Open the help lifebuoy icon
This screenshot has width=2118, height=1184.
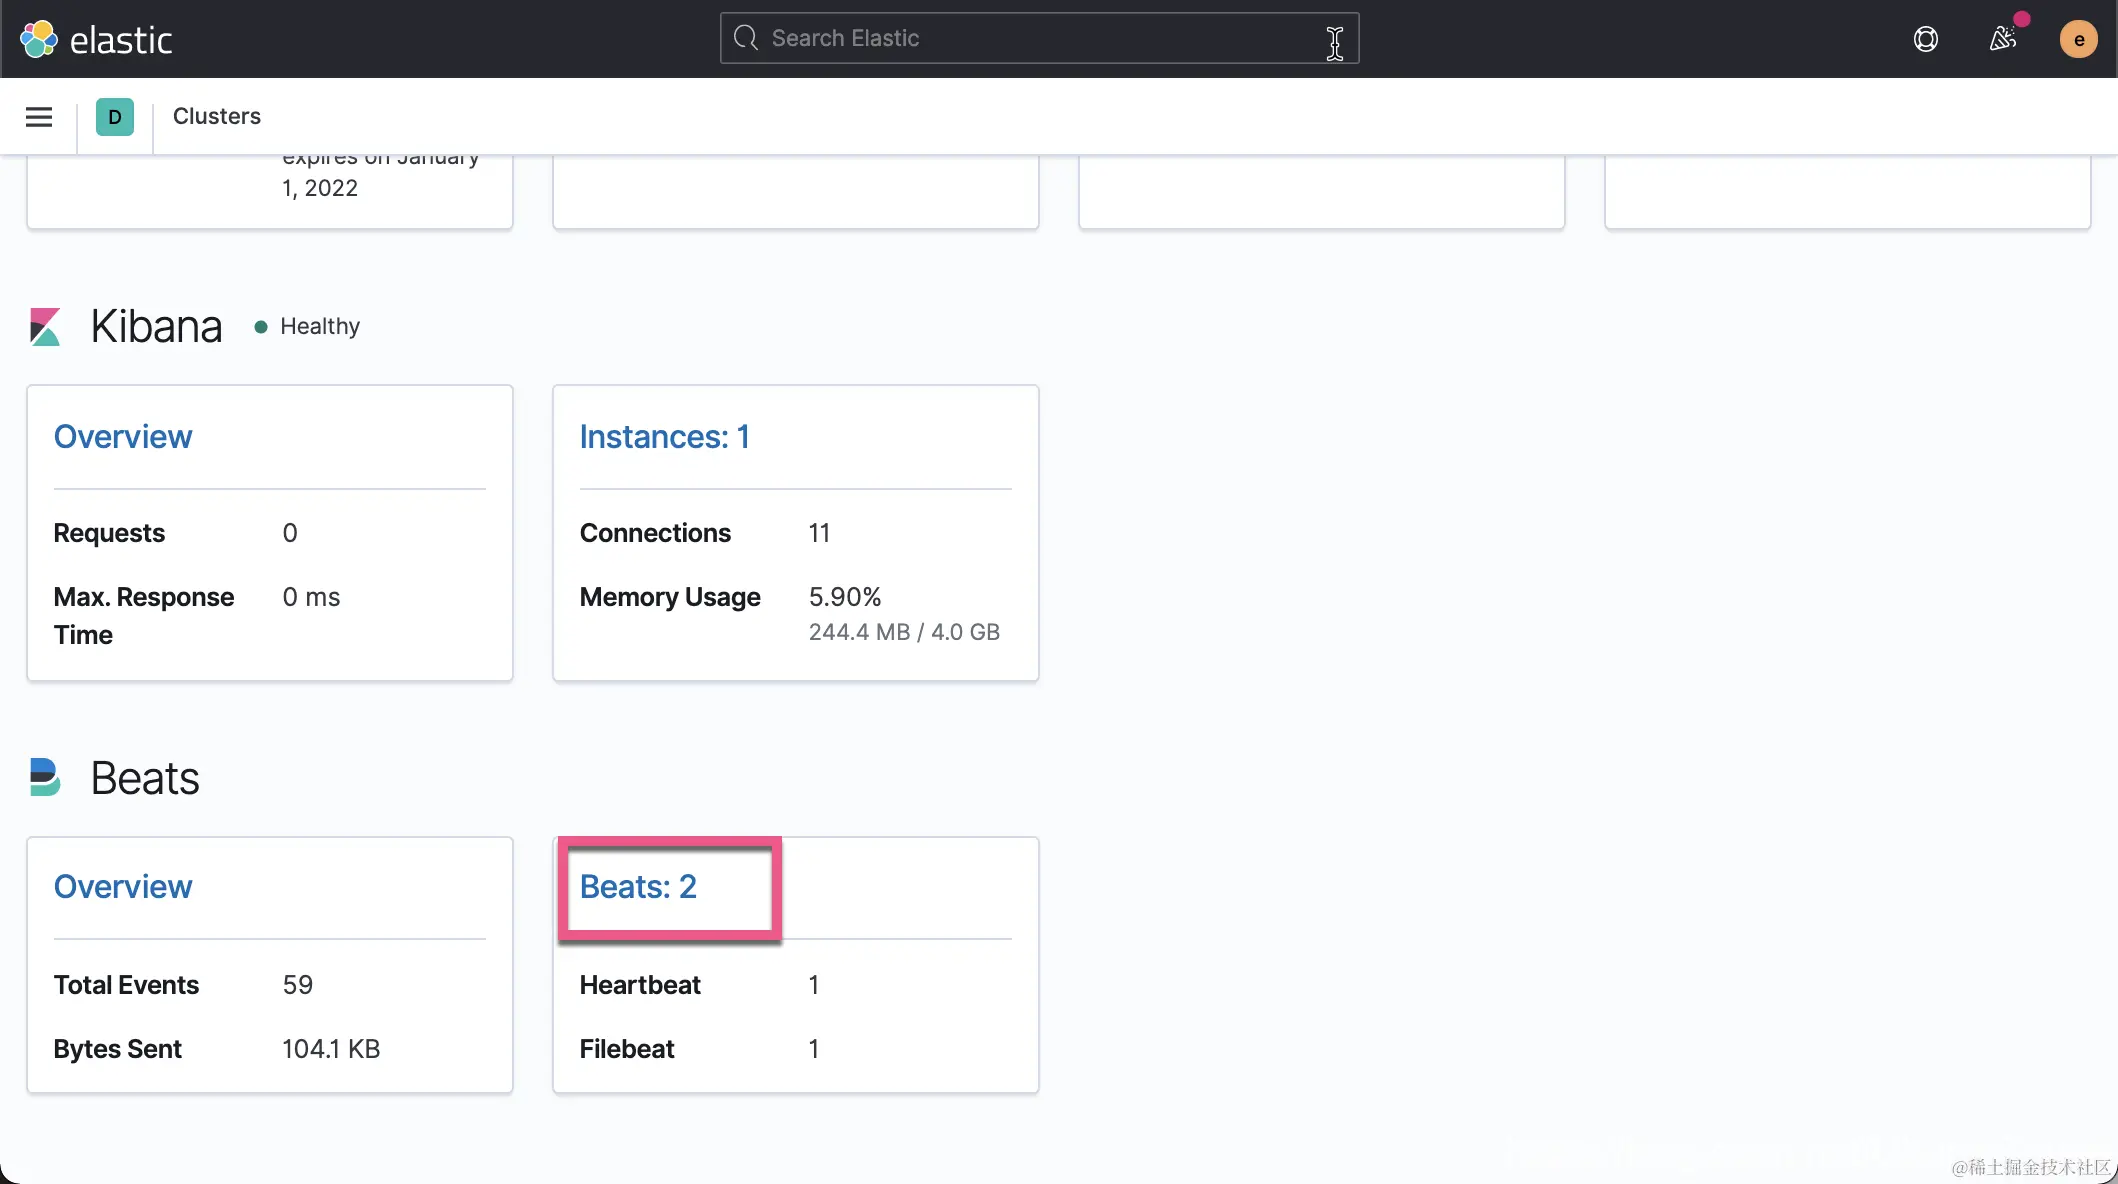click(x=1925, y=39)
